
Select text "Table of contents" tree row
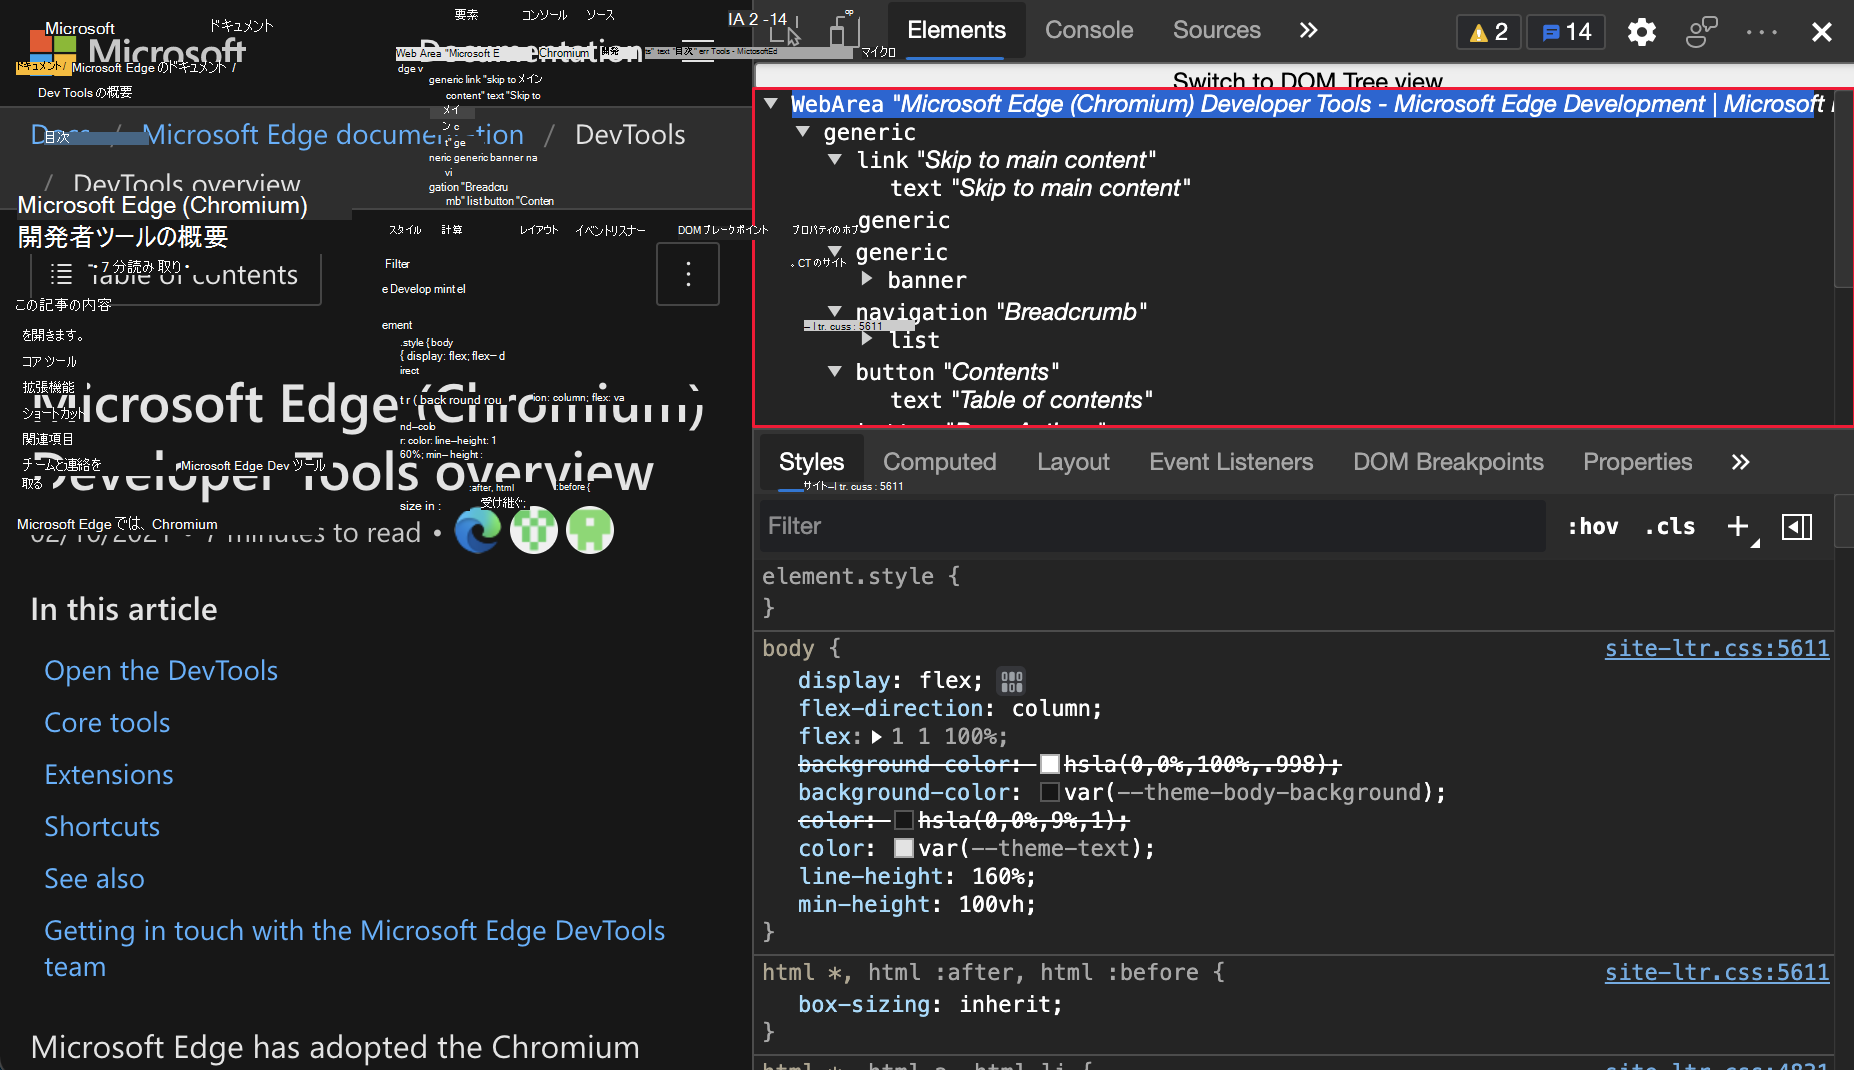(x=1021, y=400)
